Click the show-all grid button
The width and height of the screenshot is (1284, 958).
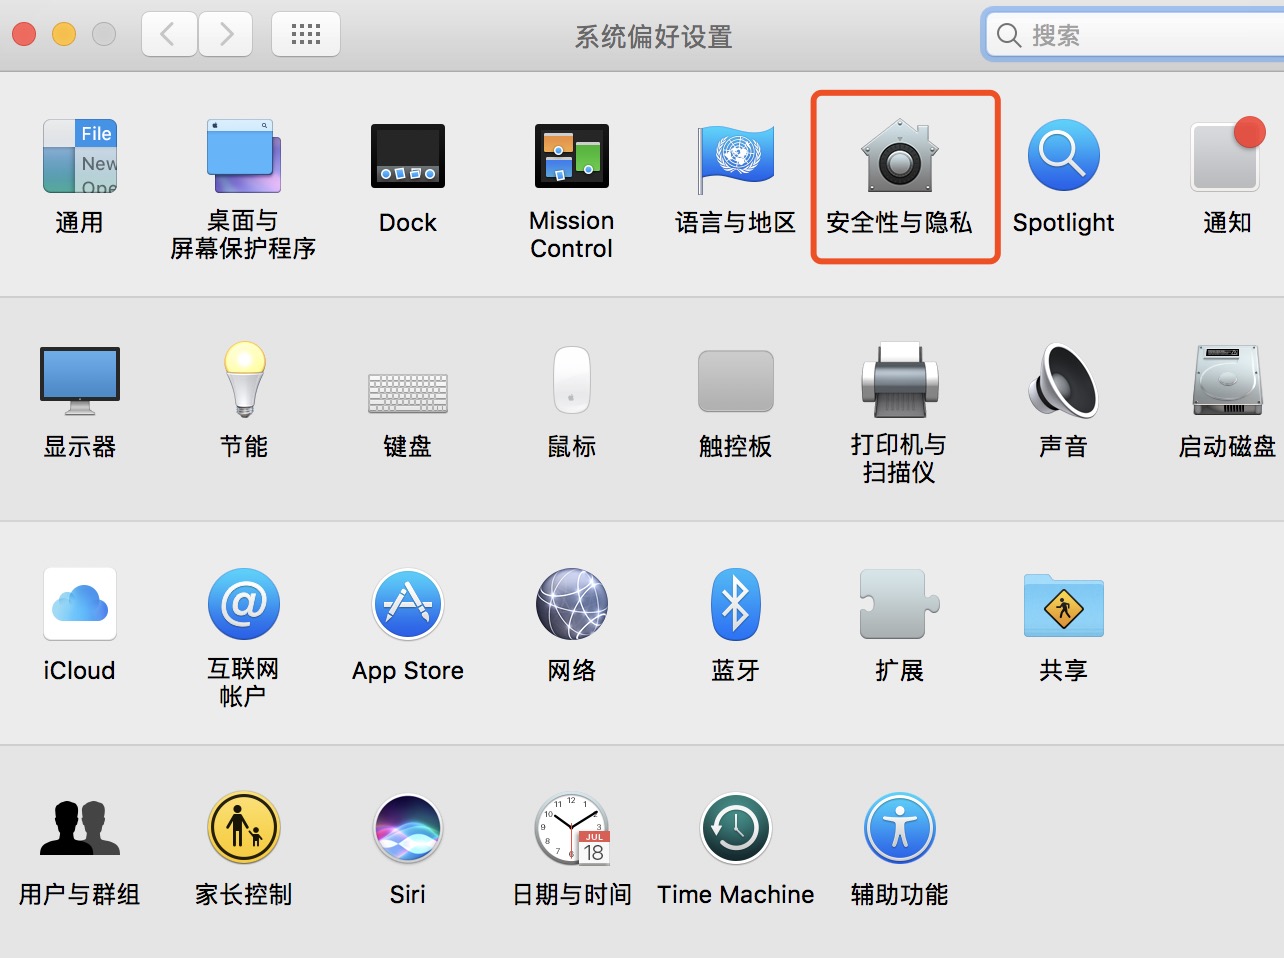coord(306,35)
